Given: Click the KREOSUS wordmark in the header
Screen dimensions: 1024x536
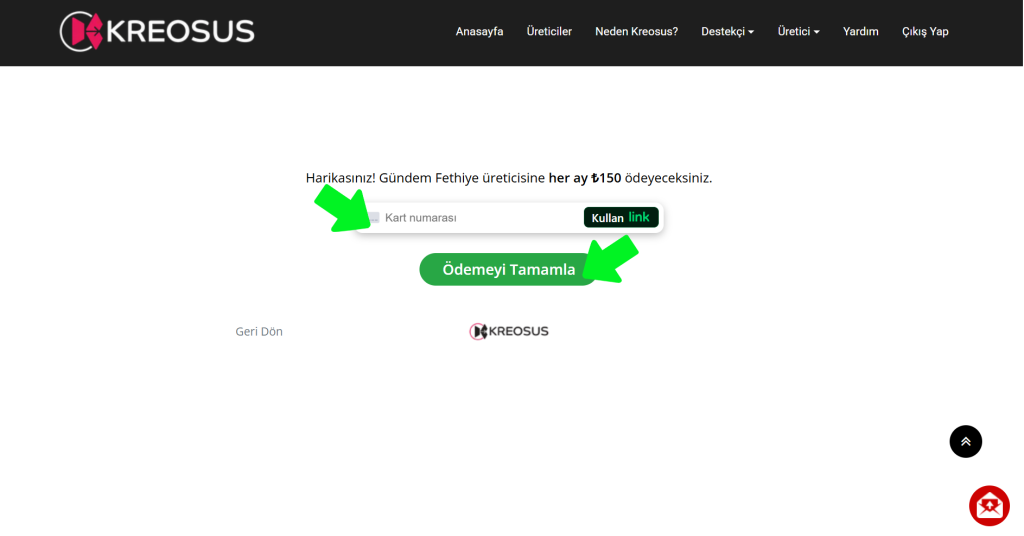Looking at the screenshot, I should pos(181,32).
